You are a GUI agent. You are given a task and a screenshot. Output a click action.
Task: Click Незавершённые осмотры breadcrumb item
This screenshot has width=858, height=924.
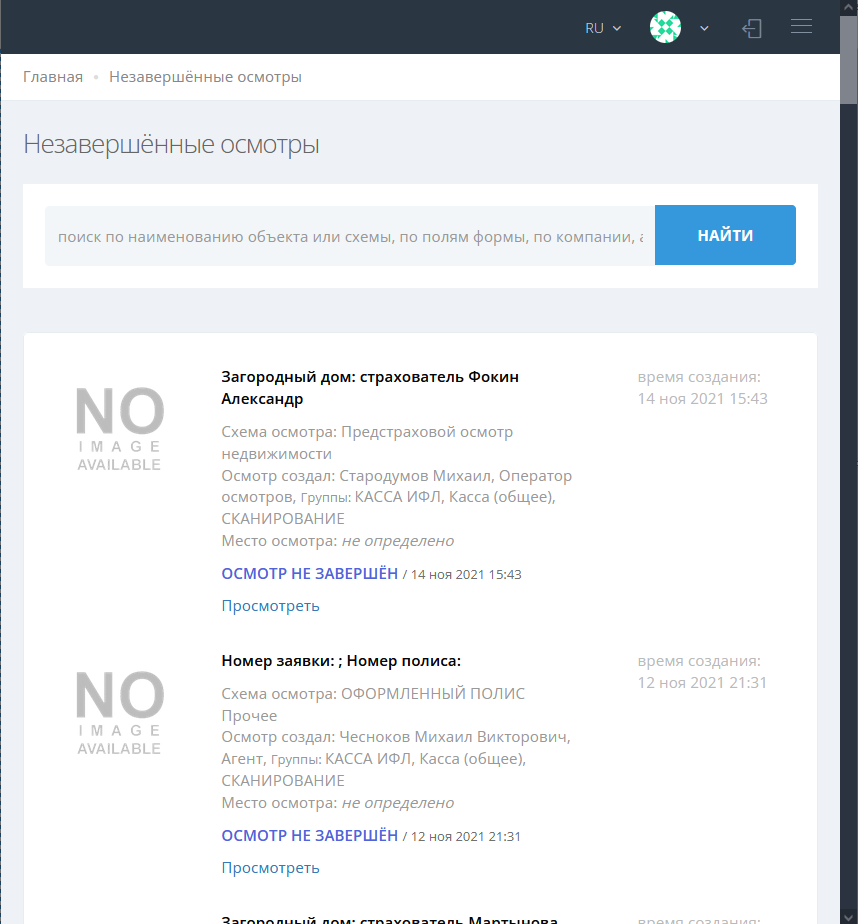click(x=205, y=77)
